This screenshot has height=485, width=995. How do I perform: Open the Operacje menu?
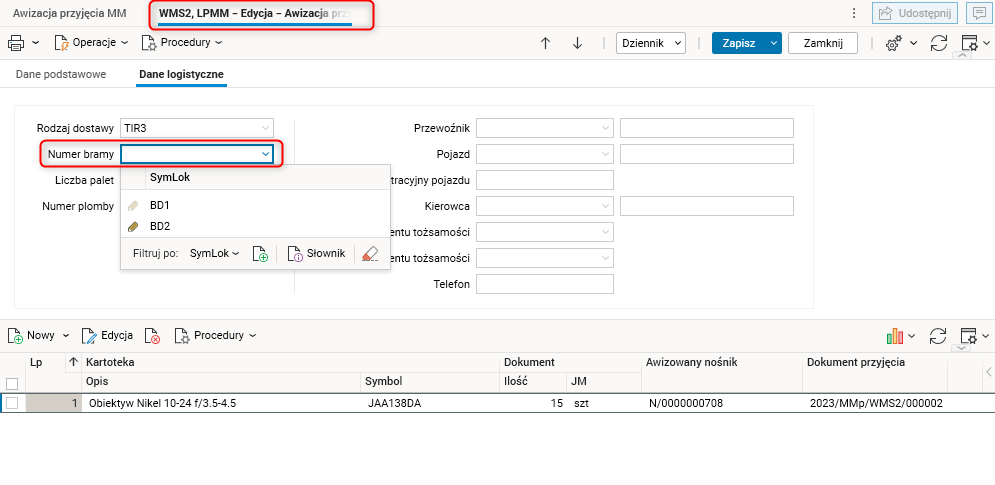[x=92, y=43]
